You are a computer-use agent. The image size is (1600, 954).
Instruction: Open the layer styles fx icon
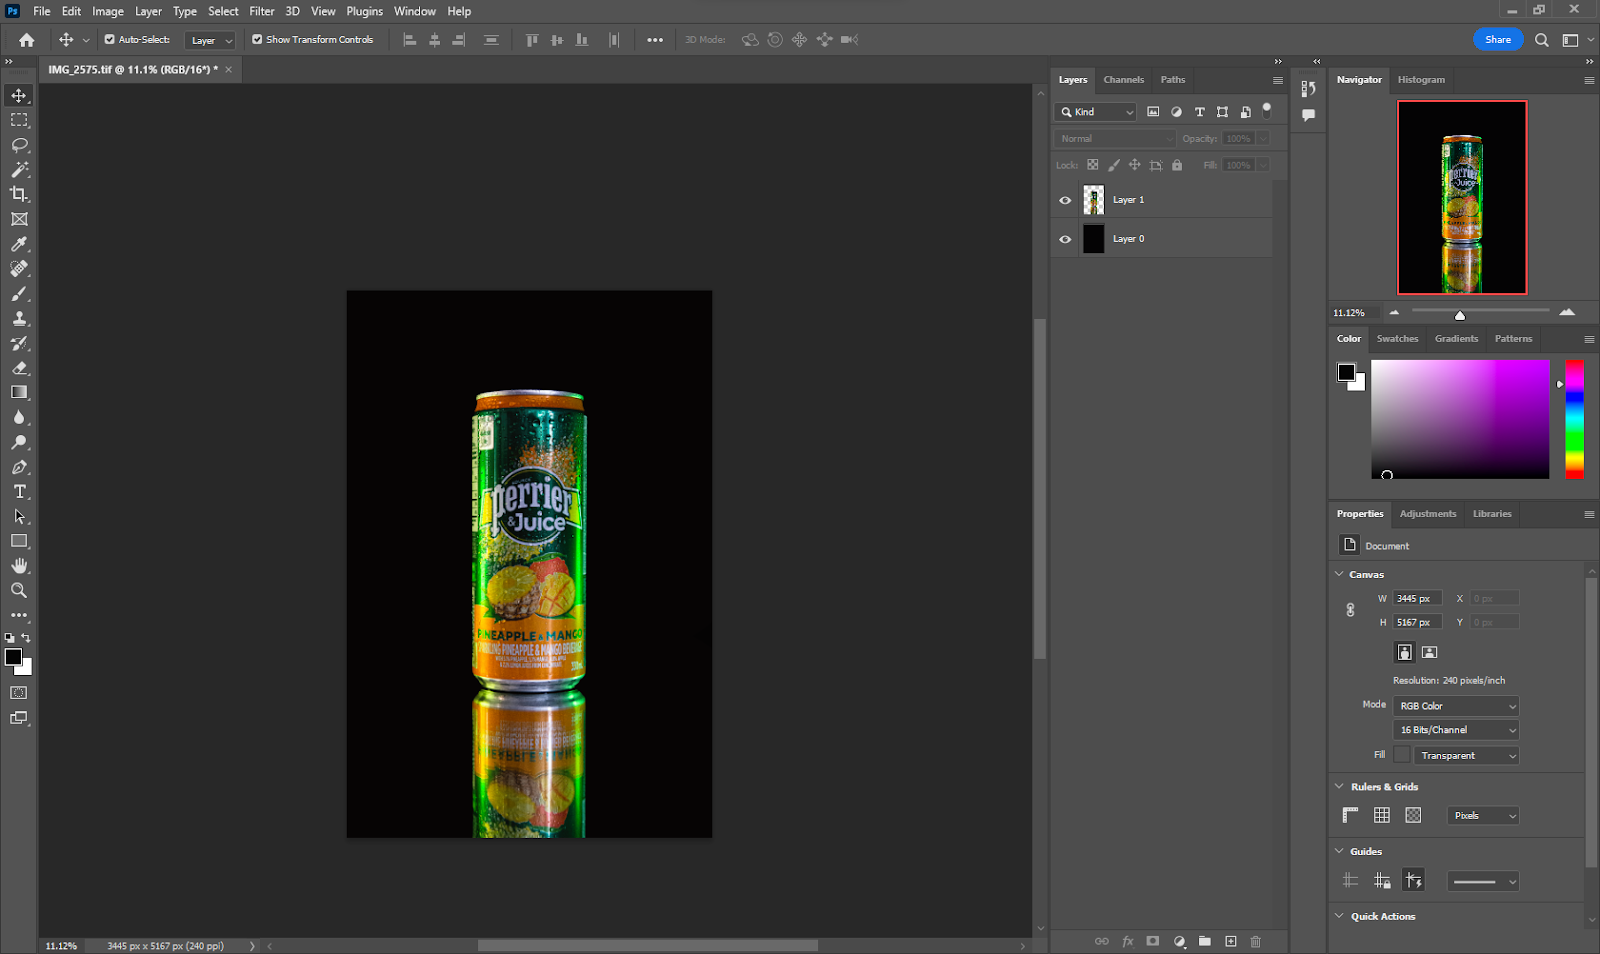(1128, 941)
